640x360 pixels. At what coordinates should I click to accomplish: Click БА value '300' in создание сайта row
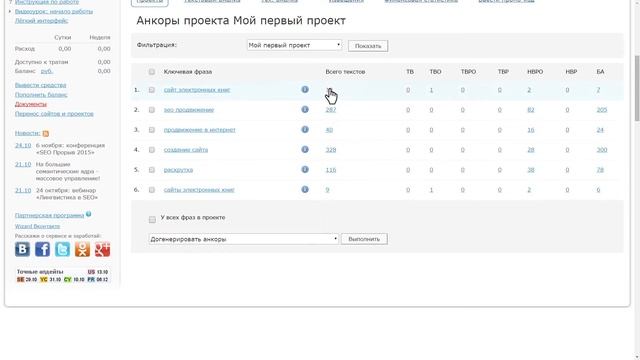(x=602, y=150)
